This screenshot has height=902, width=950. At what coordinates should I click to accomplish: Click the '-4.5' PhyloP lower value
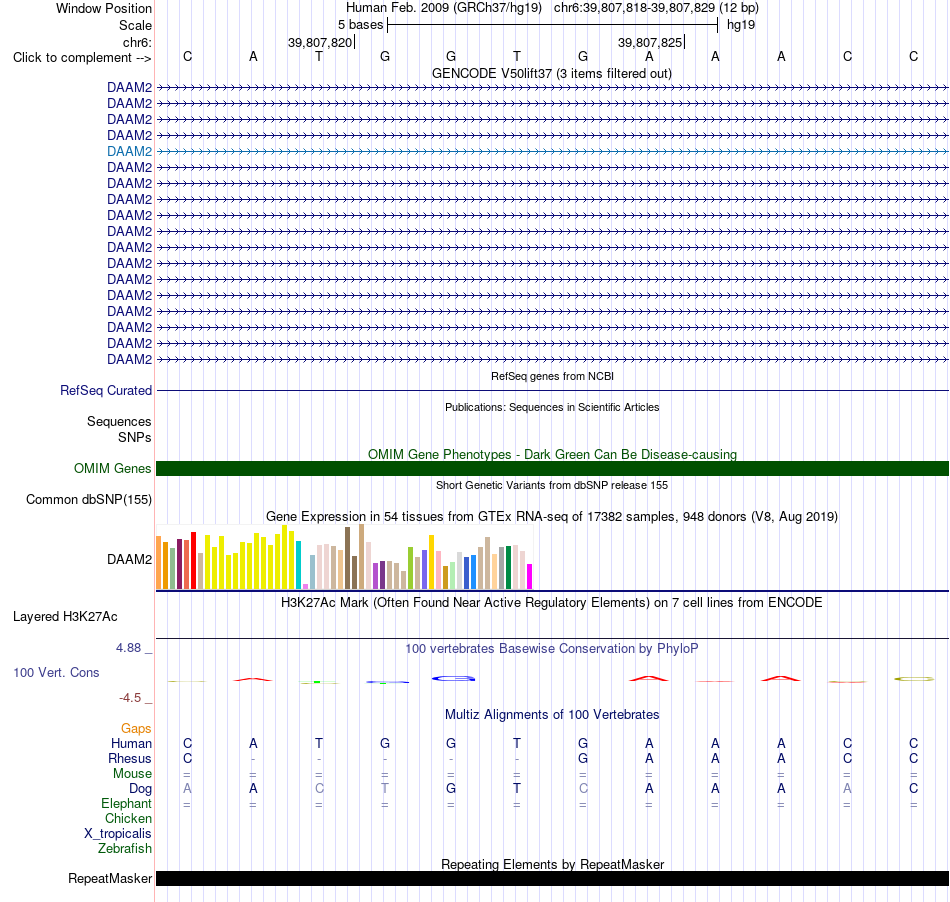(130, 698)
